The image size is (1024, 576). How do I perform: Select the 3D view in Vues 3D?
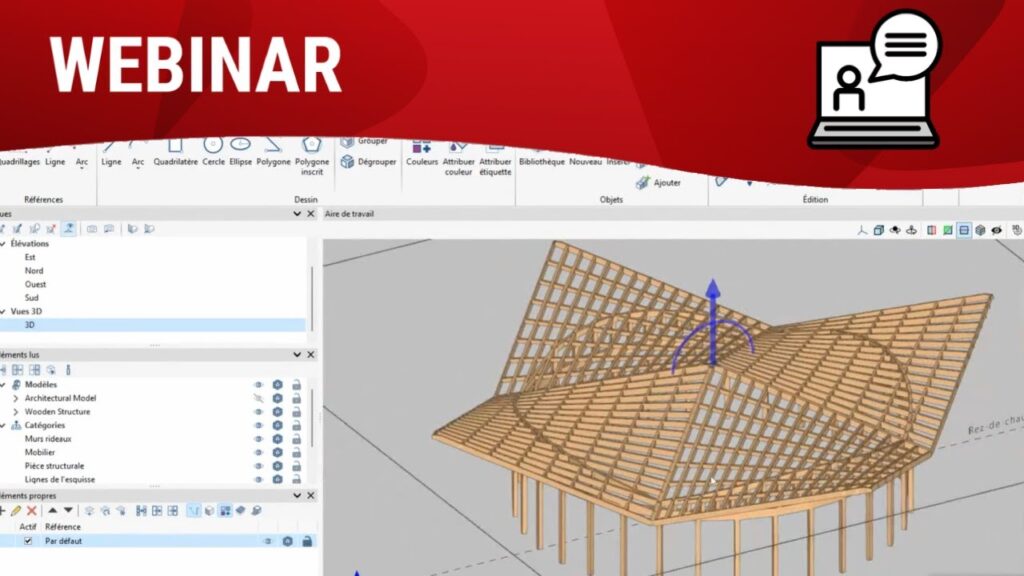point(31,325)
